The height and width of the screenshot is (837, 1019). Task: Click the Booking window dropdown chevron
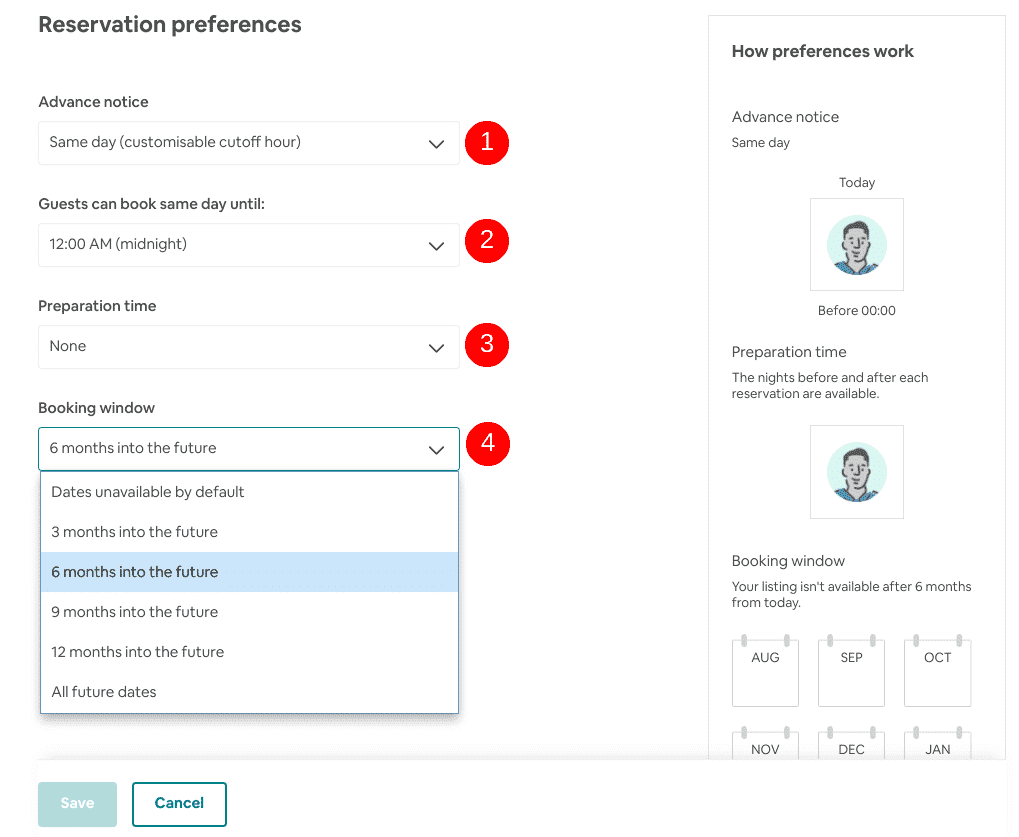(436, 448)
